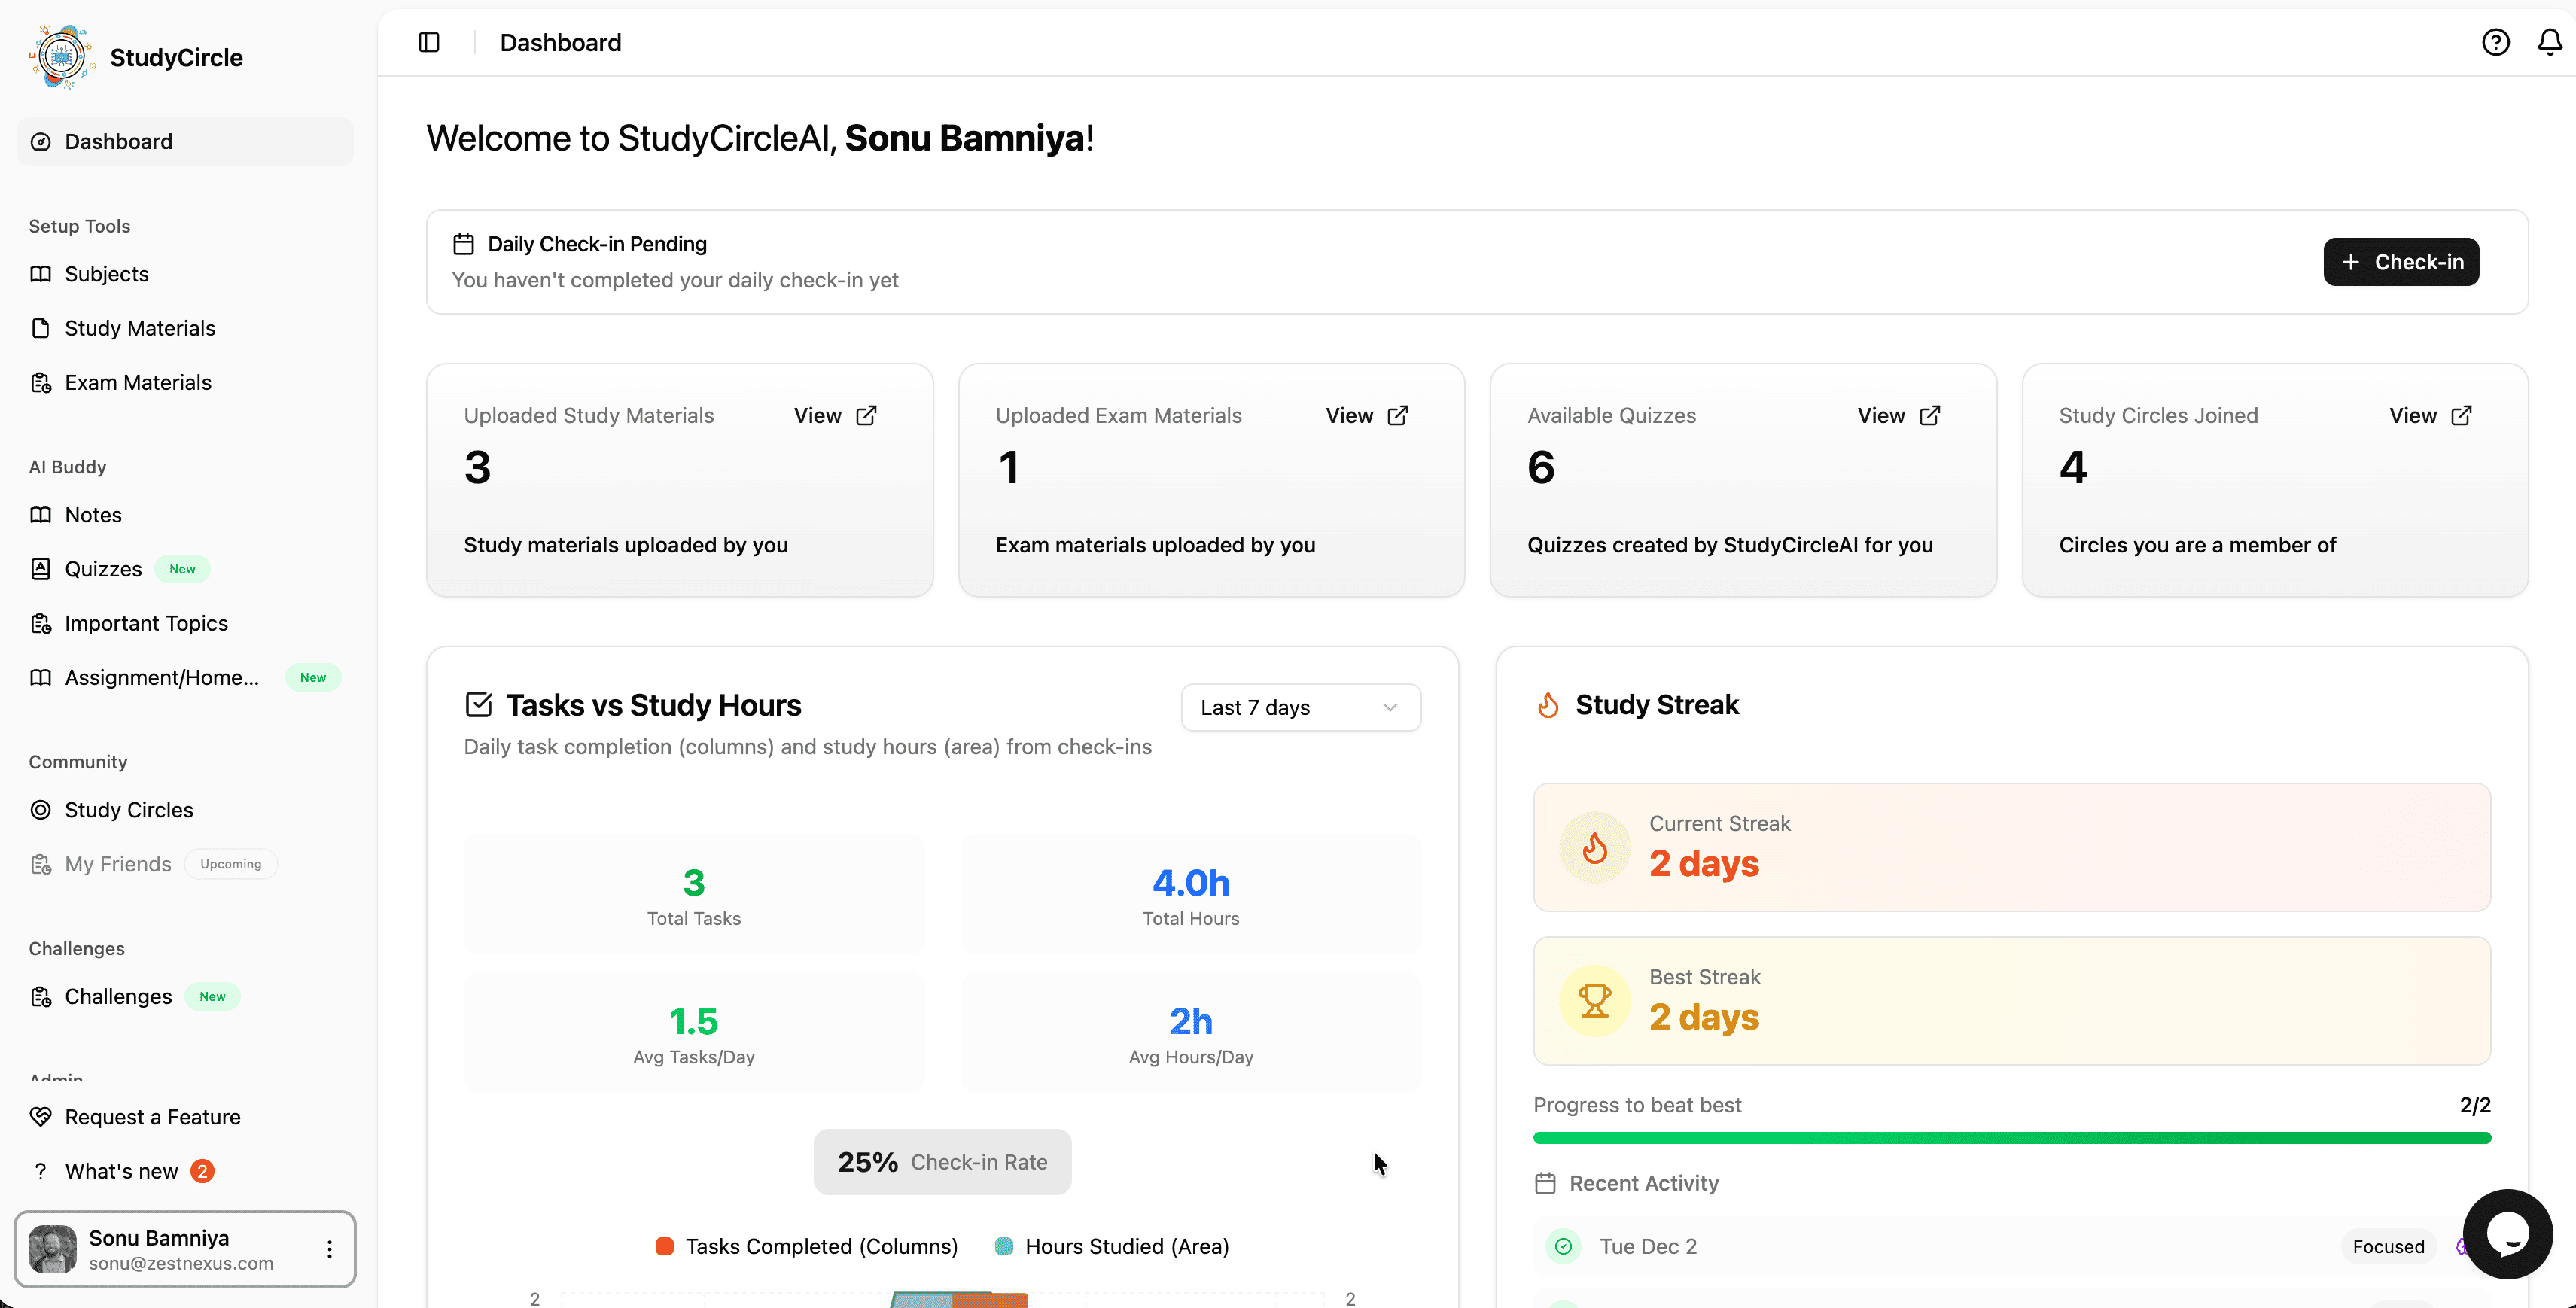Open What's new with badge
Screen dimensions: 2576x1308
tap(122, 1171)
